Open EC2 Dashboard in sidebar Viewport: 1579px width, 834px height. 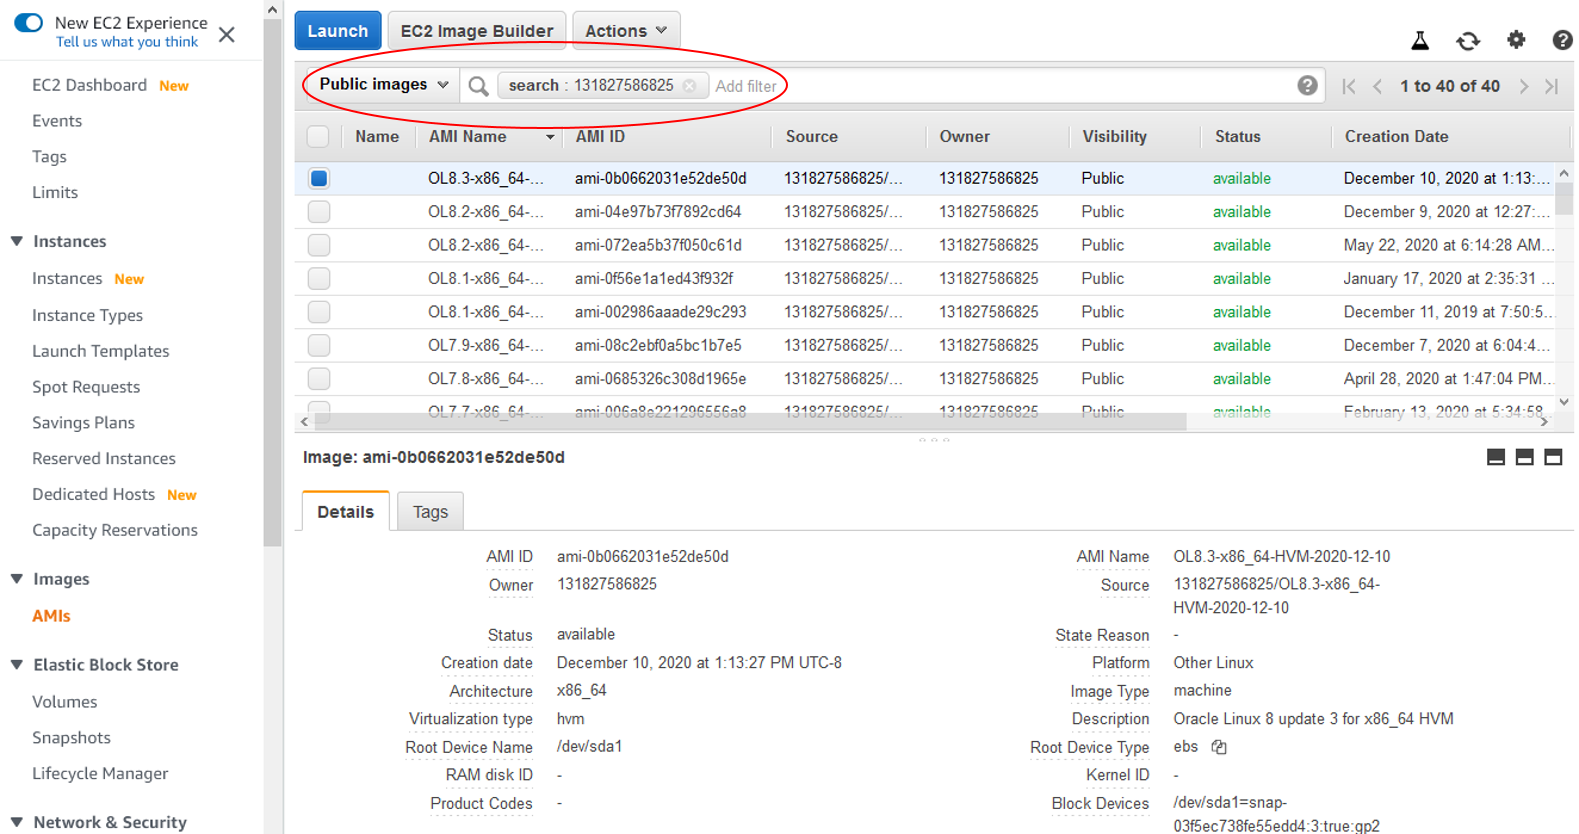pos(89,85)
